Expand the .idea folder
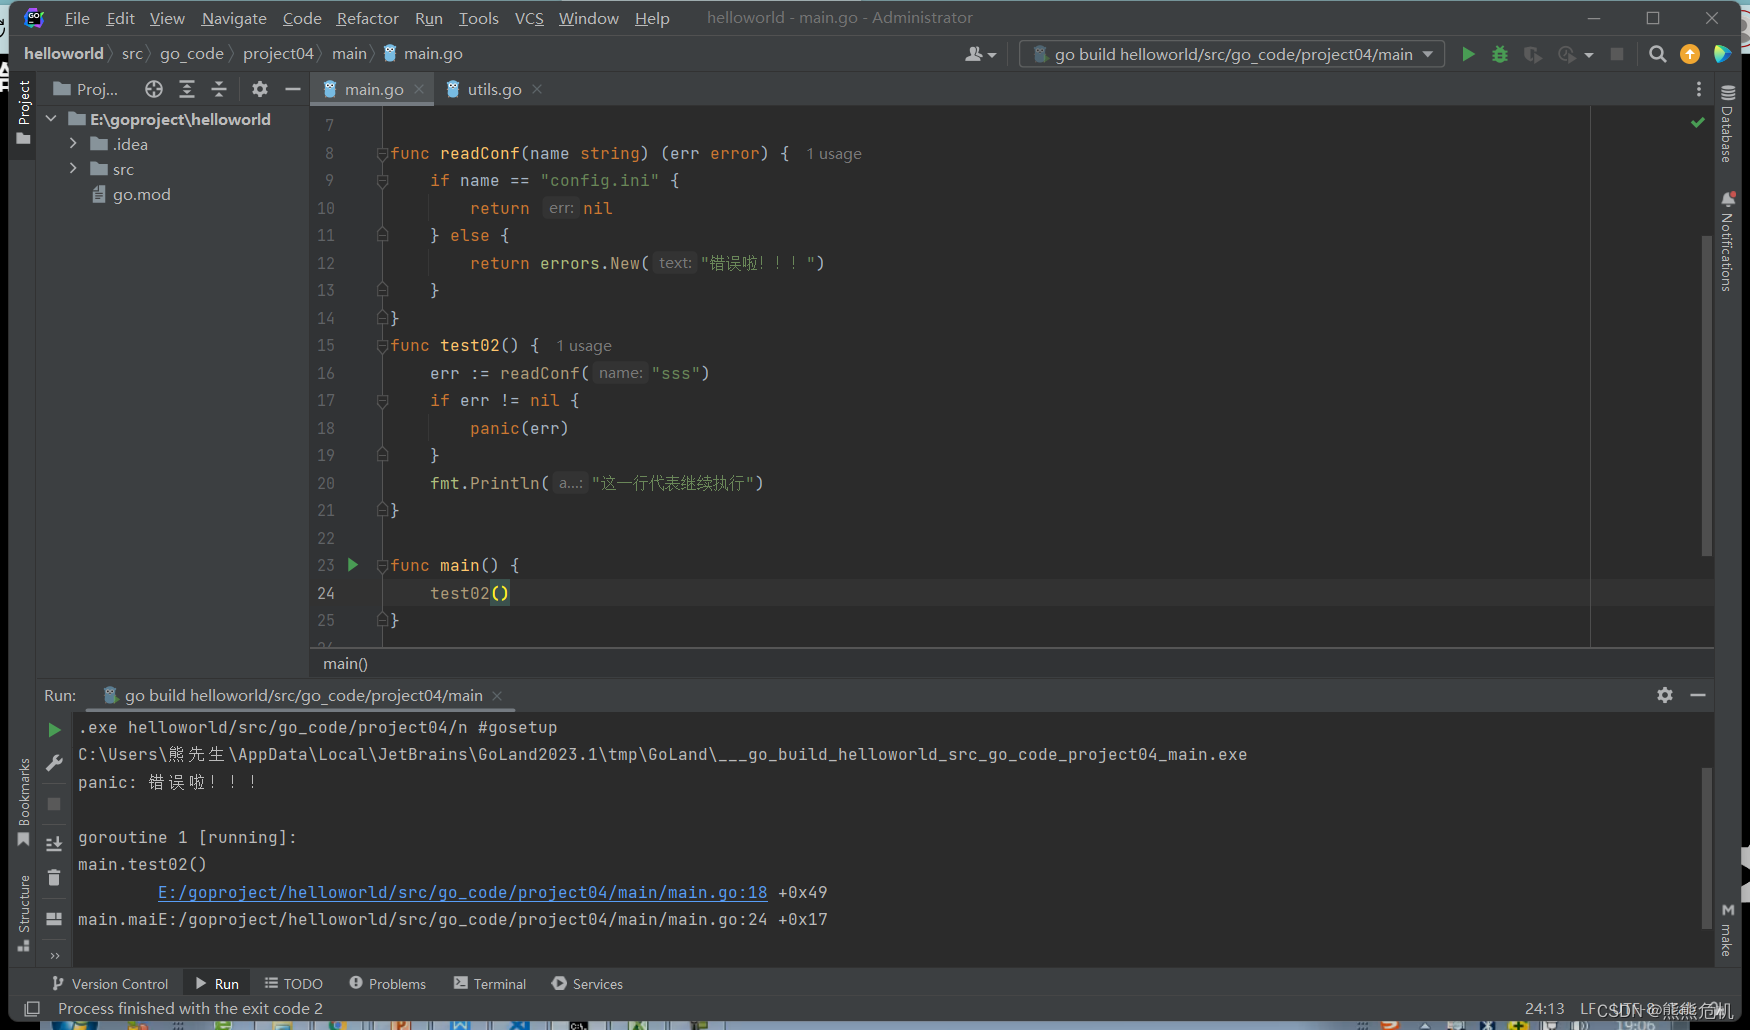Screen dimensions: 1750x1030 pos(73,144)
